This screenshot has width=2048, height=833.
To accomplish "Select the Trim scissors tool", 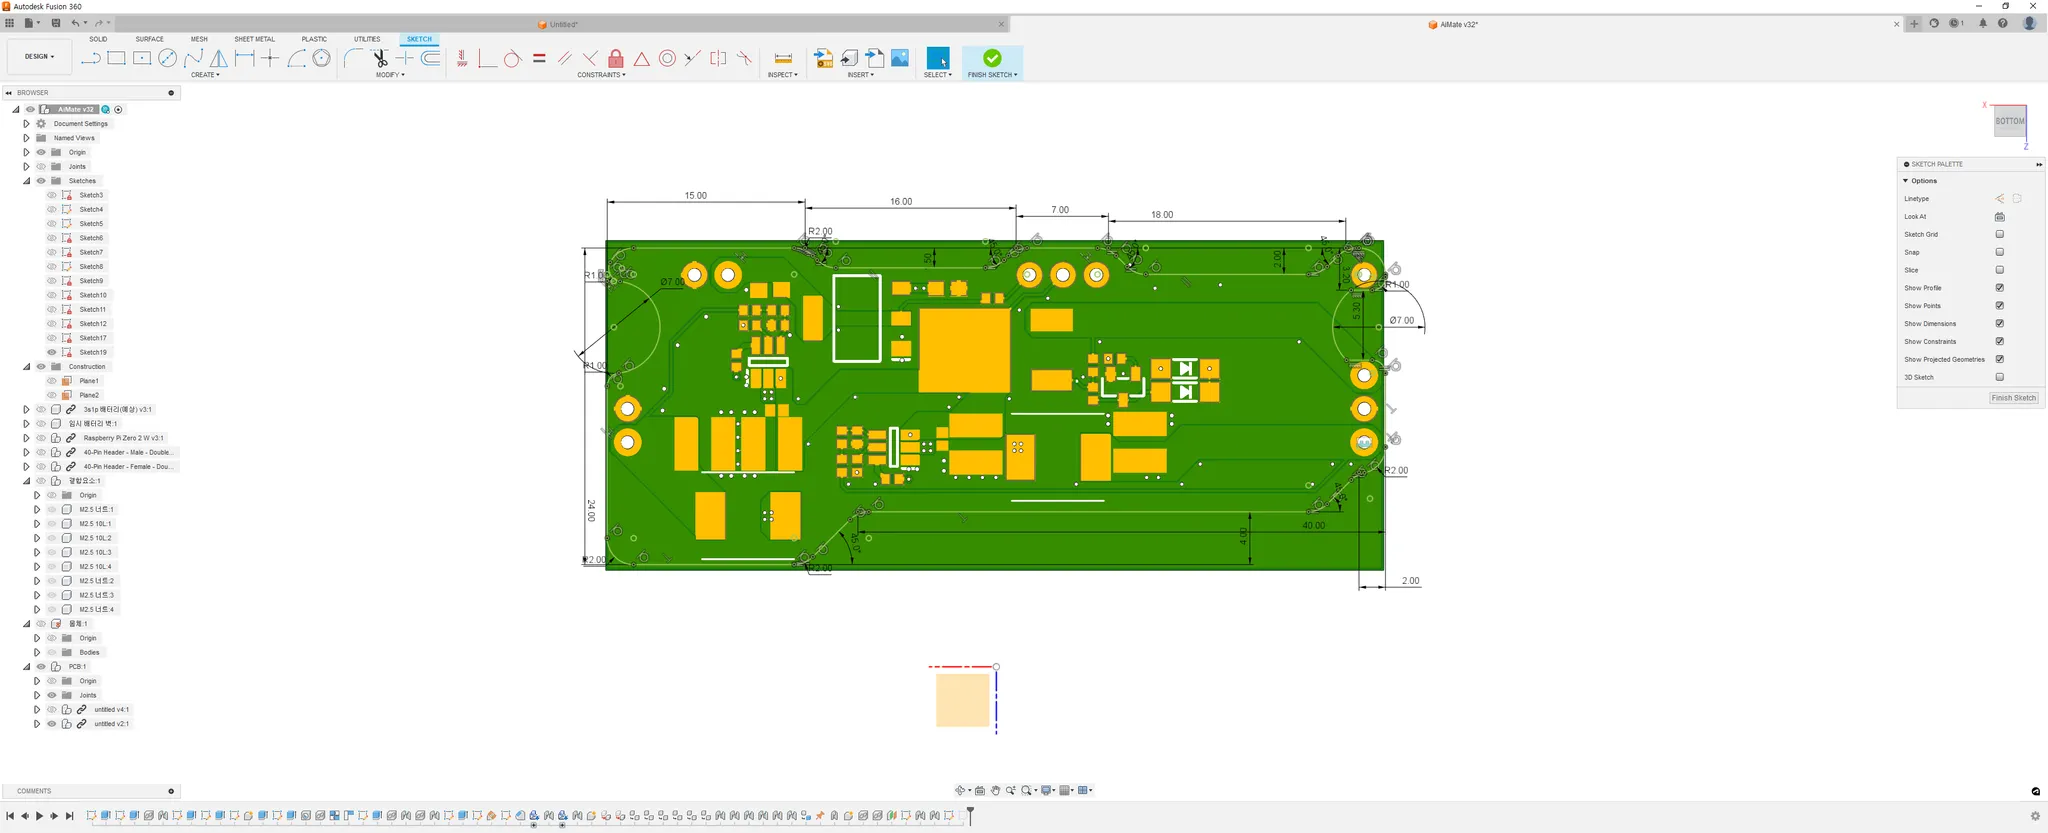I will [x=379, y=59].
